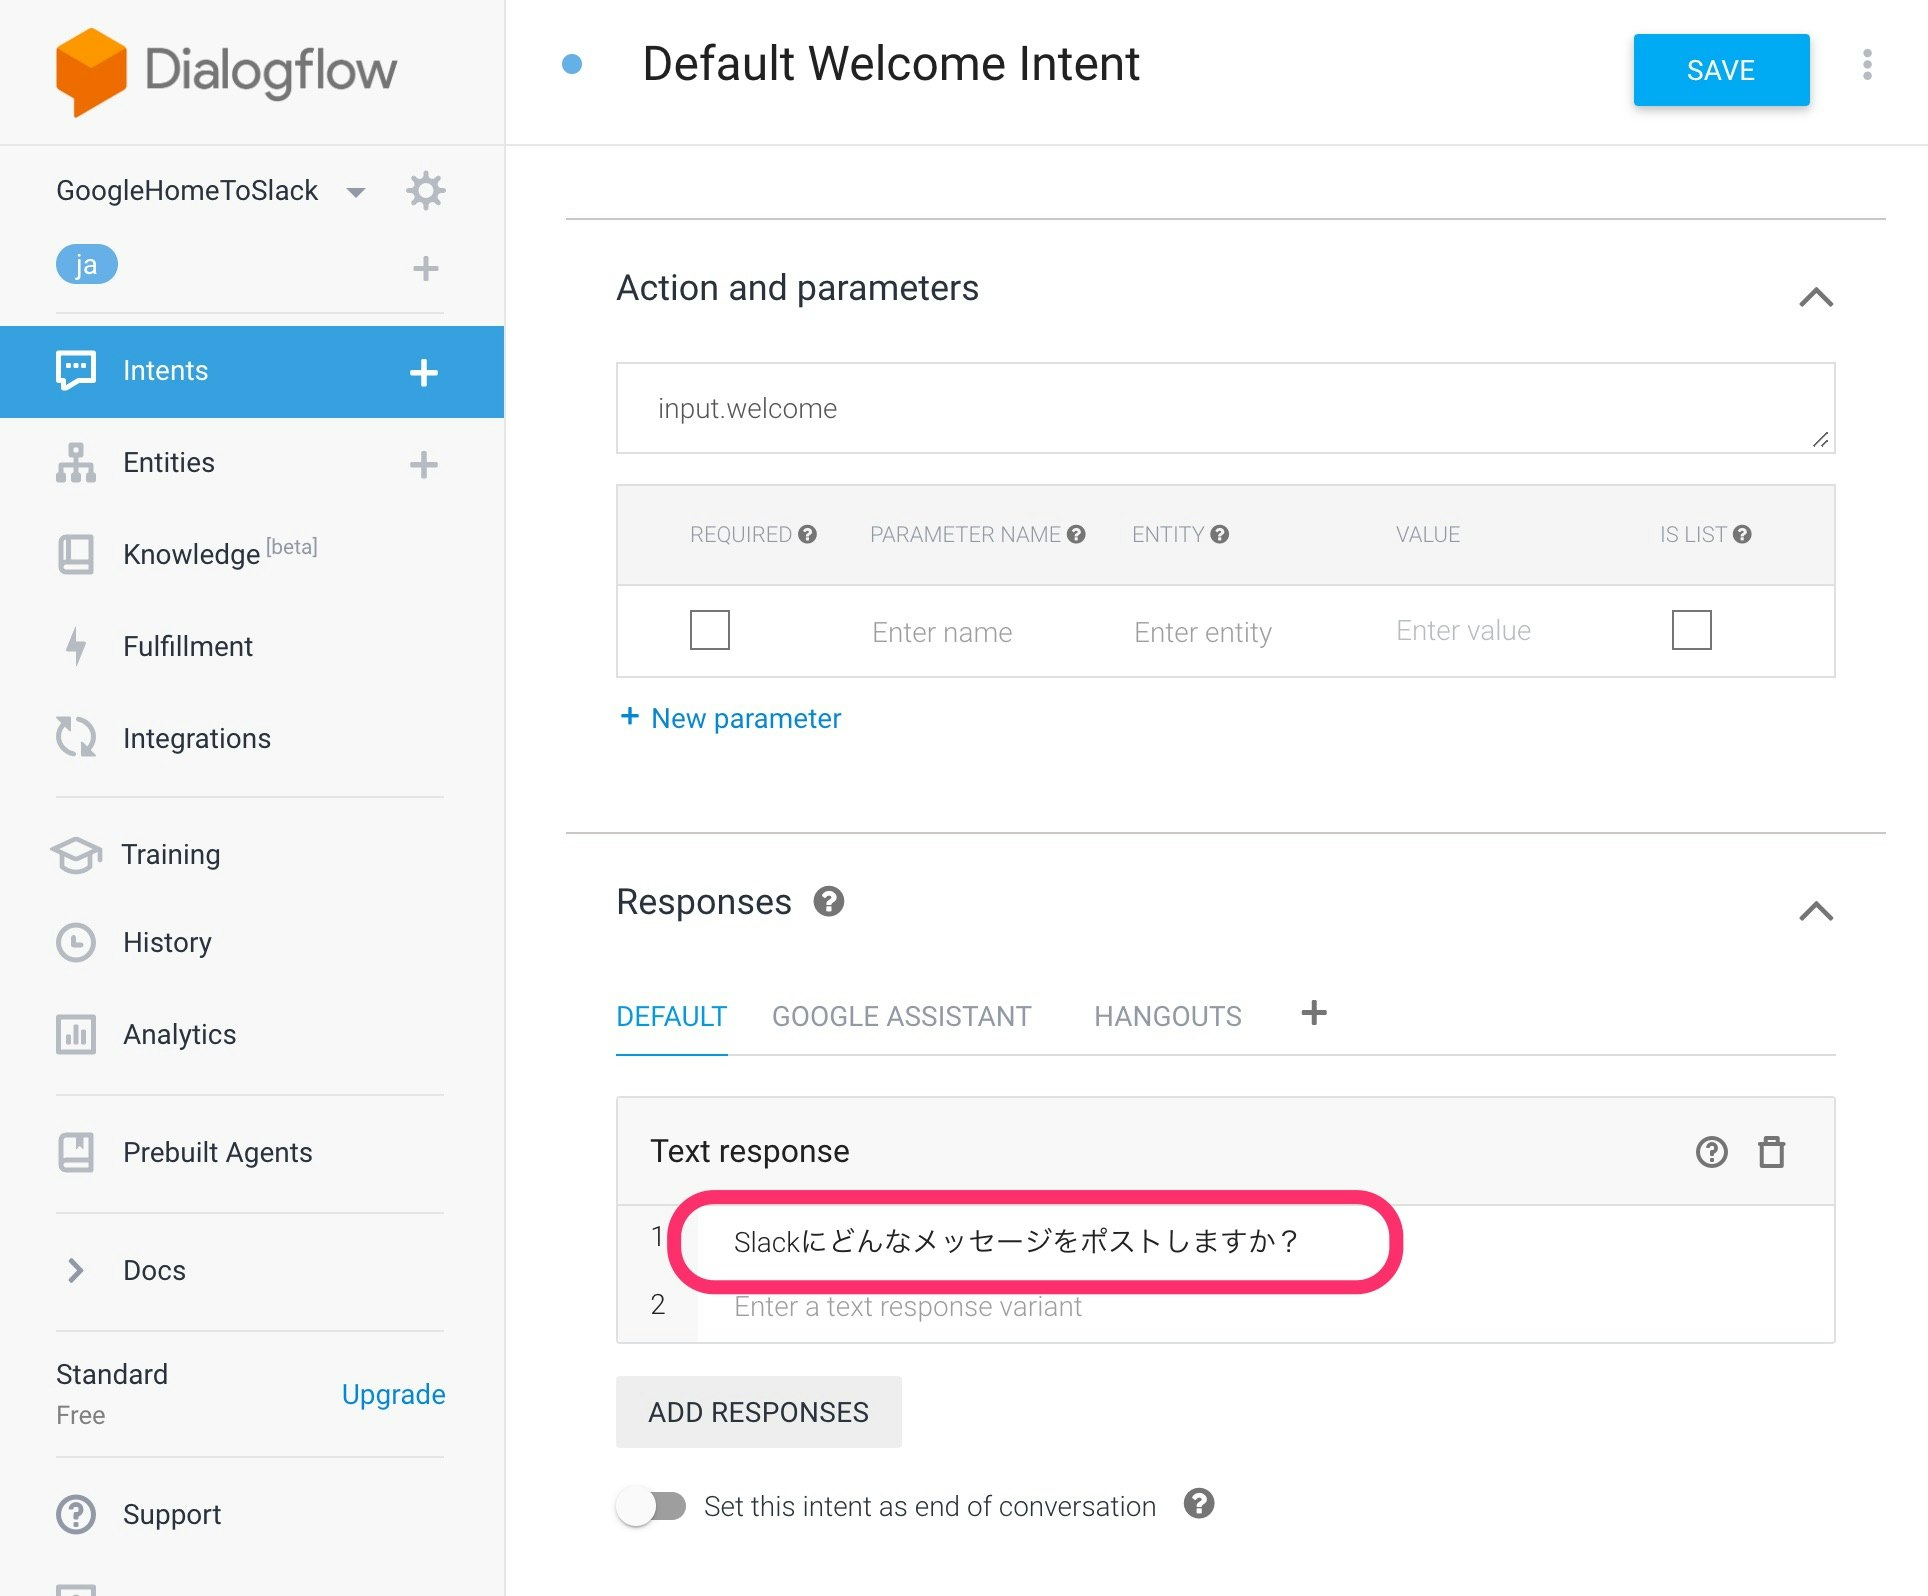Switch to the GOOGLE ASSISTANT tab
1928x1596 pixels.
click(901, 1016)
